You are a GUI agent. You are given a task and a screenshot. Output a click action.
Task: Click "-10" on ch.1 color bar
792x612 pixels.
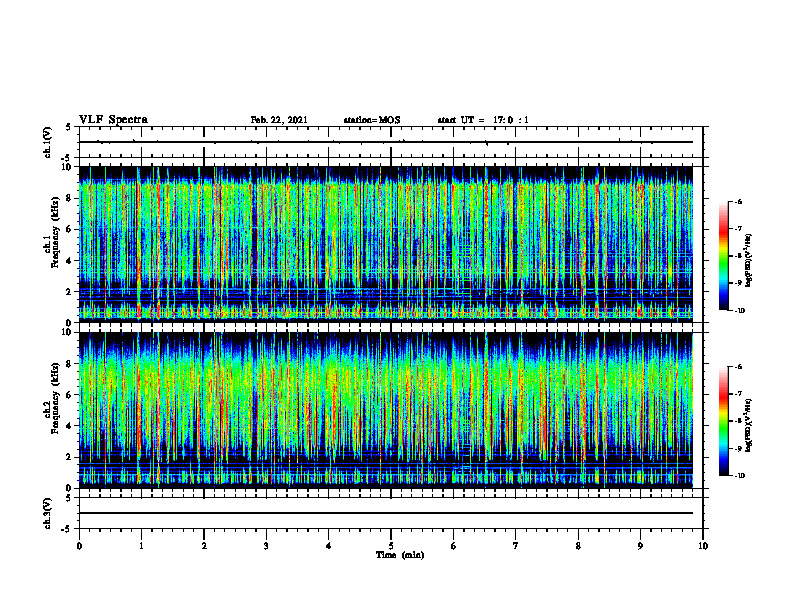click(x=739, y=311)
